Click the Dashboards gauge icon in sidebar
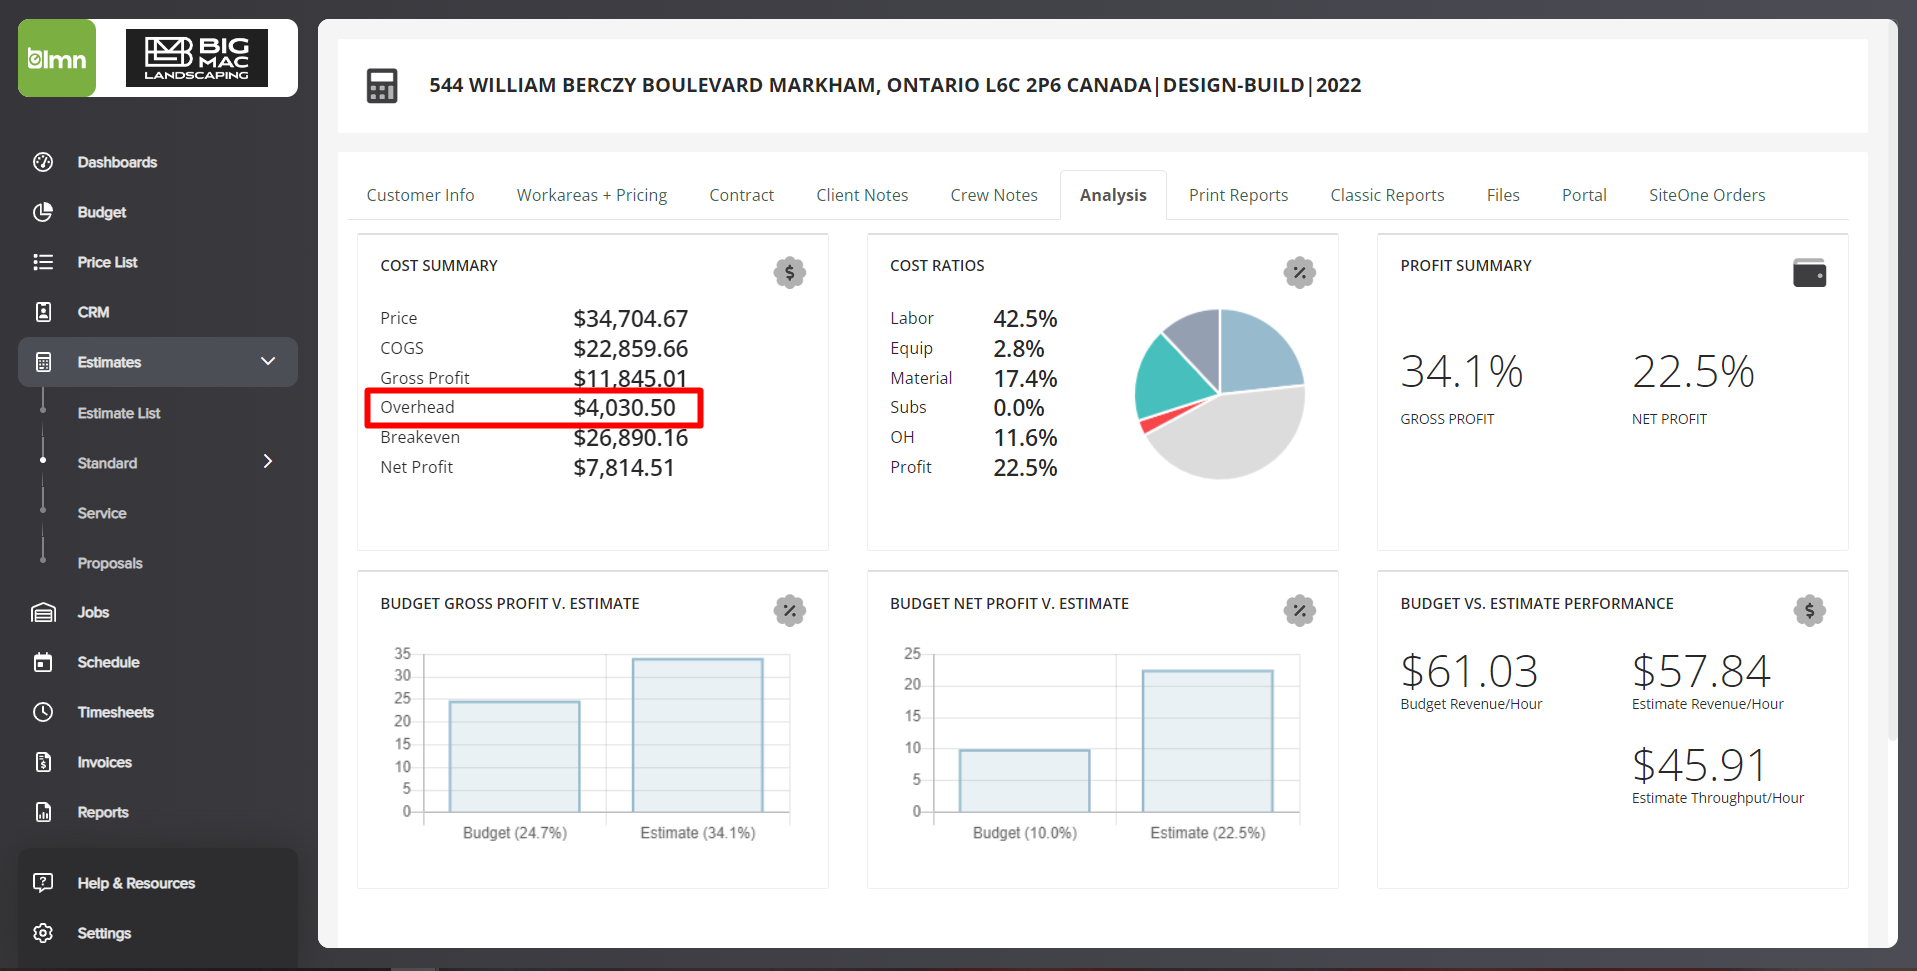The image size is (1917, 971). tap(43, 162)
